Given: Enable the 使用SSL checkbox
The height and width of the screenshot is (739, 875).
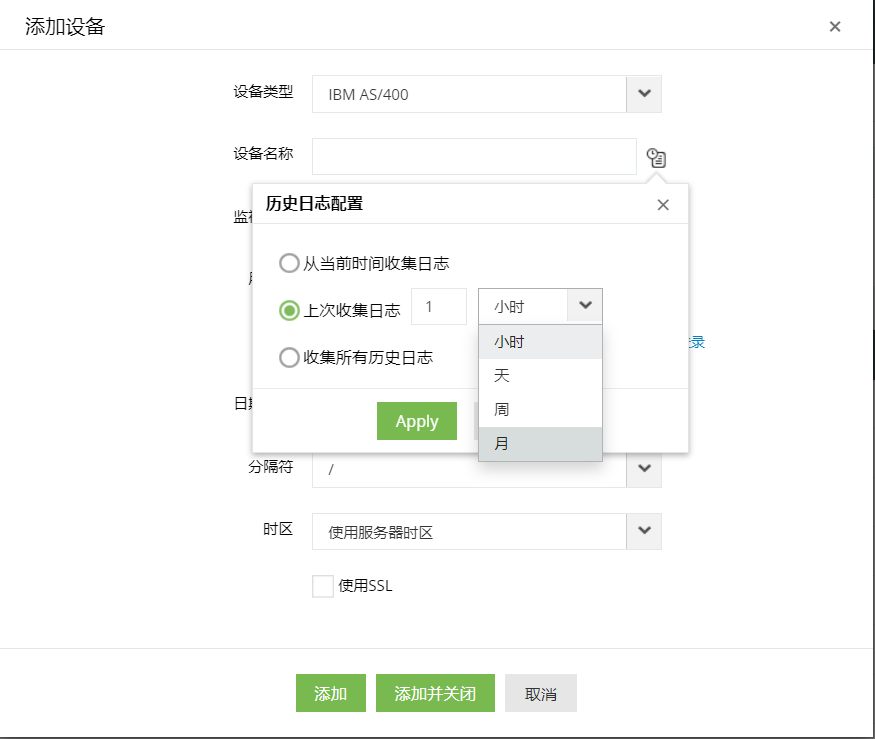Looking at the screenshot, I should point(323,586).
